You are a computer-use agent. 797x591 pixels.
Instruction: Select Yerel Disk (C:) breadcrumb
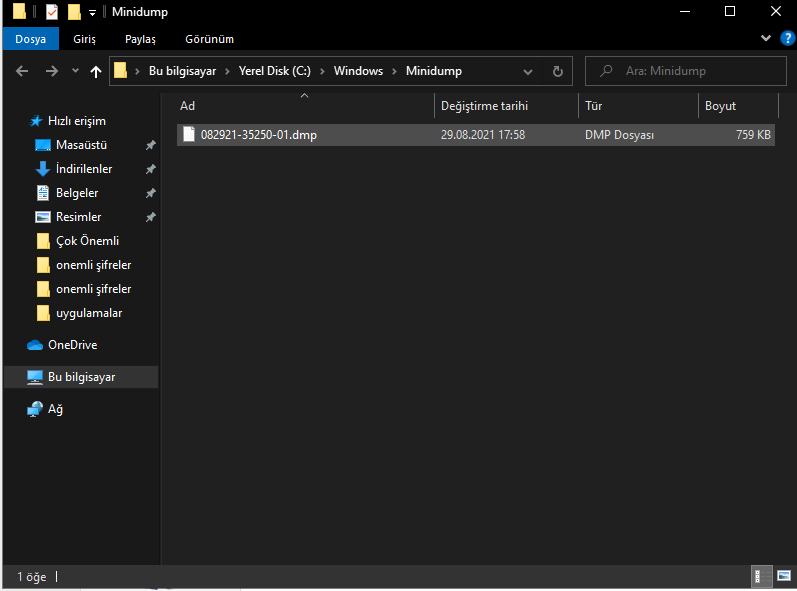274,71
